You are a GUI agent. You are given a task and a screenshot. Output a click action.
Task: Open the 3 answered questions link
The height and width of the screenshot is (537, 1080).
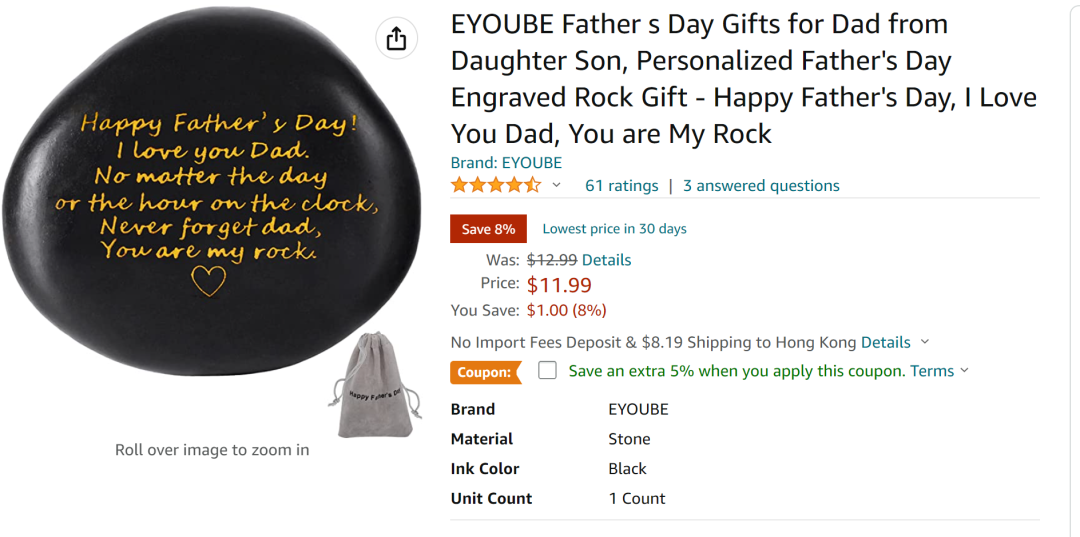[761, 186]
